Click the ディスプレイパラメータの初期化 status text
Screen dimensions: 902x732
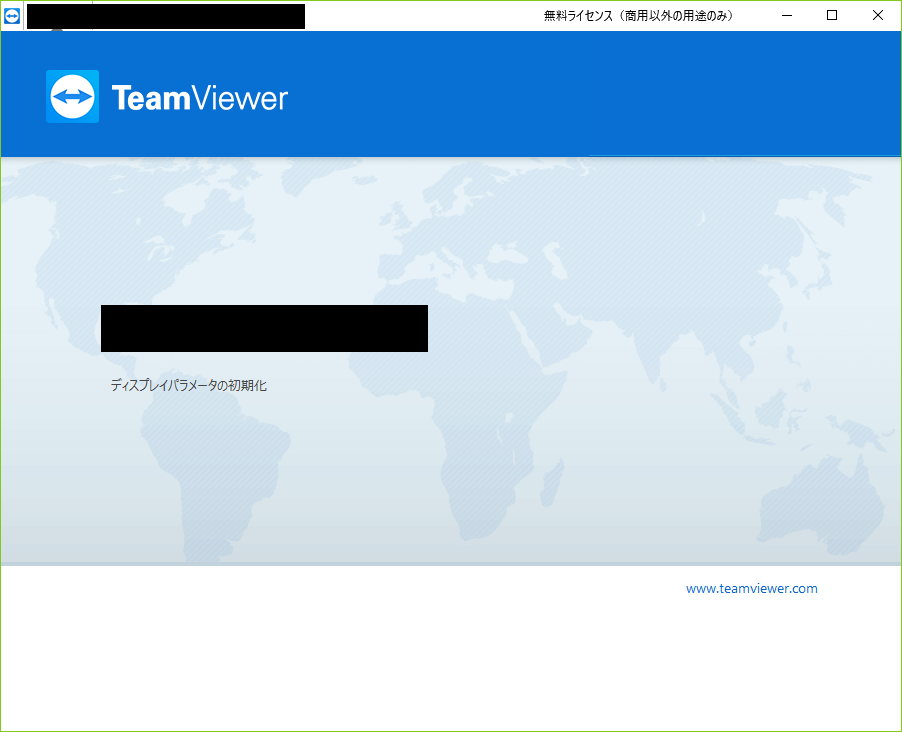pos(189,385)
